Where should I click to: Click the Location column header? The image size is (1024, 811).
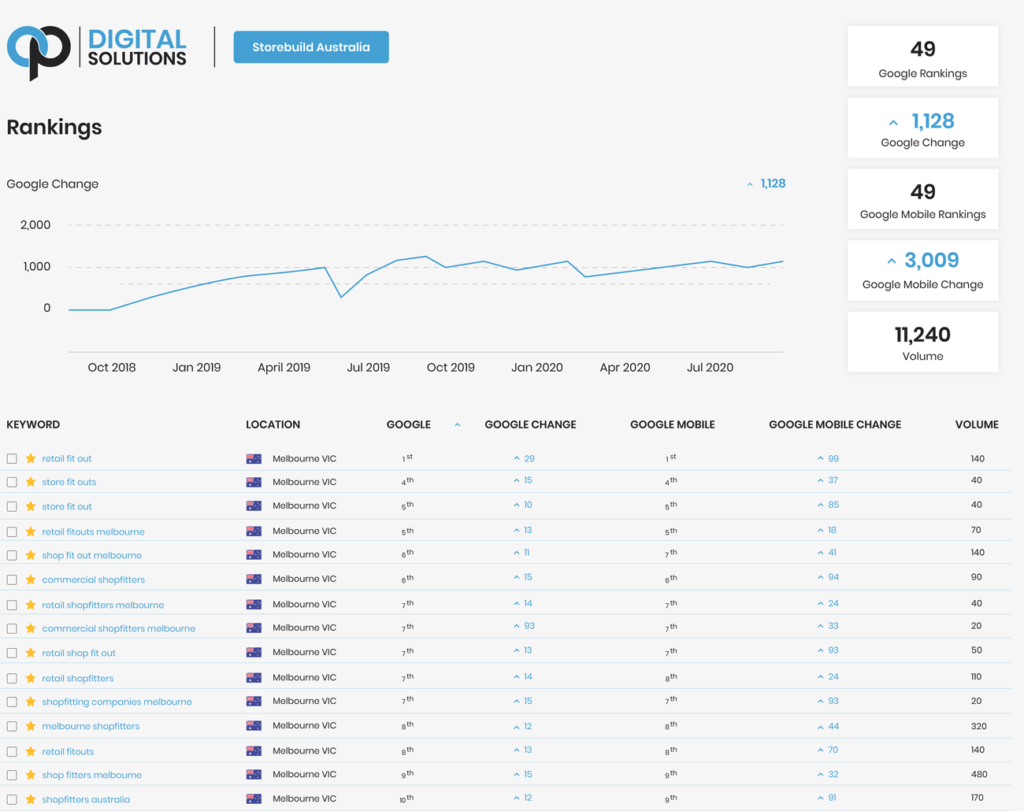click(273, 425)
